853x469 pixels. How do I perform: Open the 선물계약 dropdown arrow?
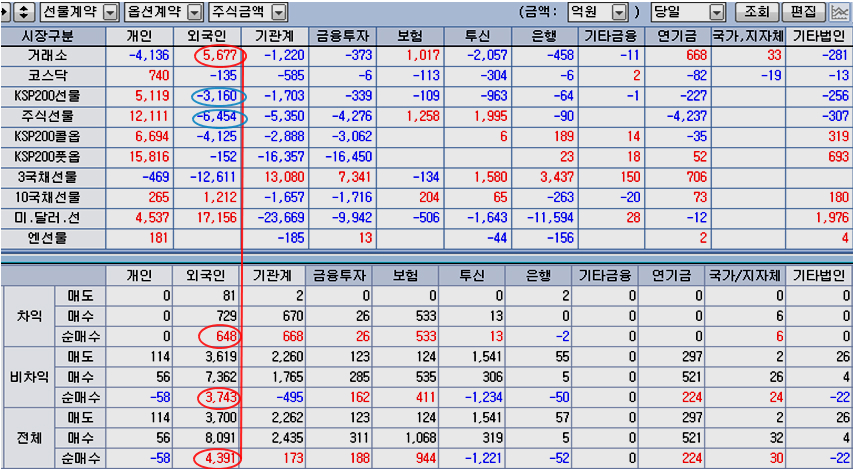(x=110, y=12)
